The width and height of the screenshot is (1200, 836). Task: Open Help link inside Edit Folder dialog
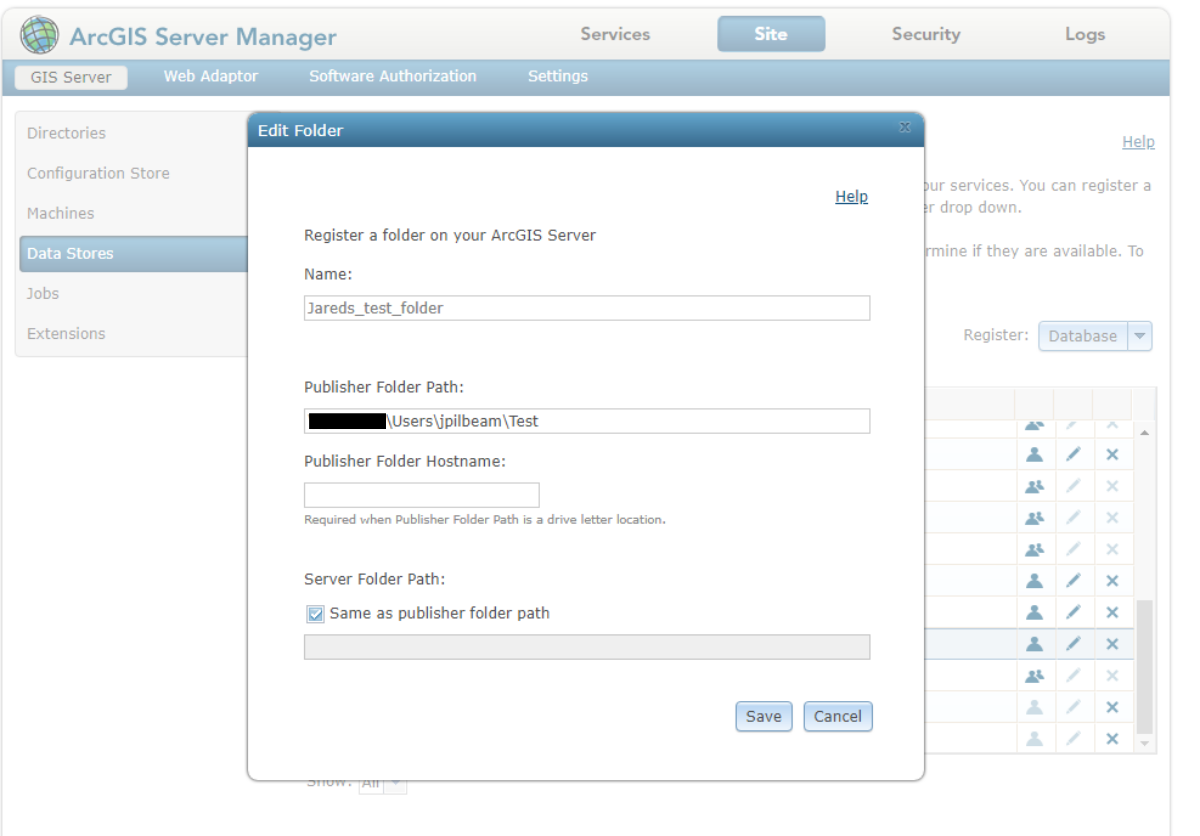coord(852,197)
